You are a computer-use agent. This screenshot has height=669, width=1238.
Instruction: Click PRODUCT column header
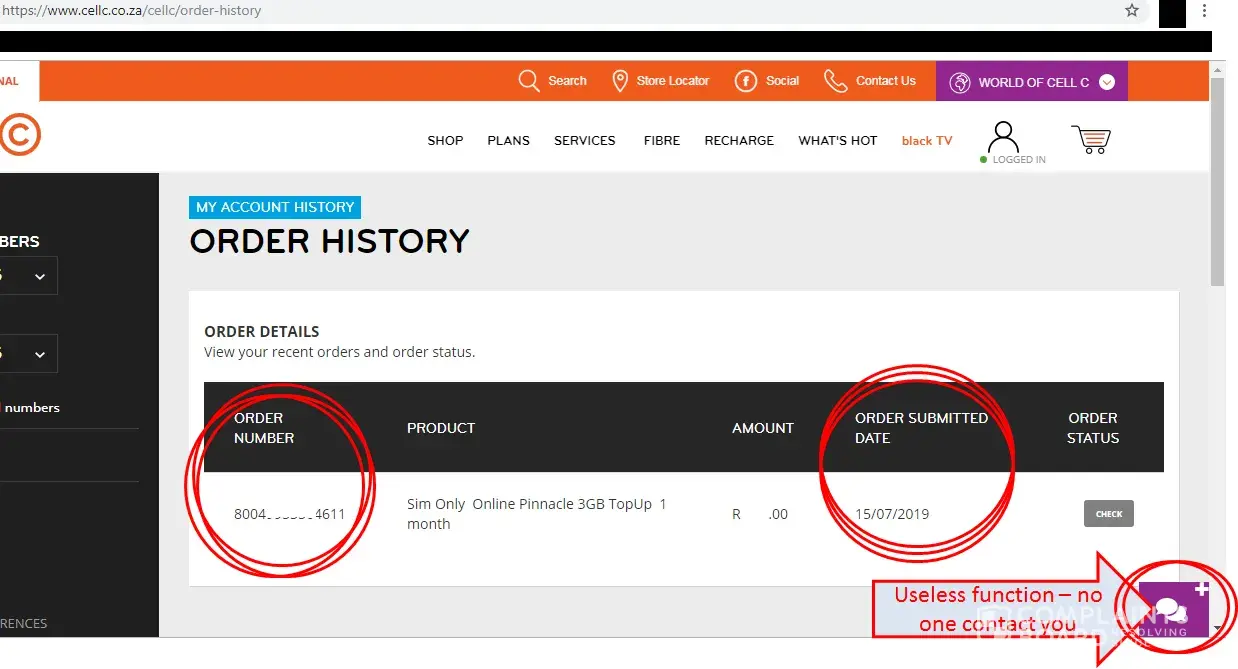(441, 428)
